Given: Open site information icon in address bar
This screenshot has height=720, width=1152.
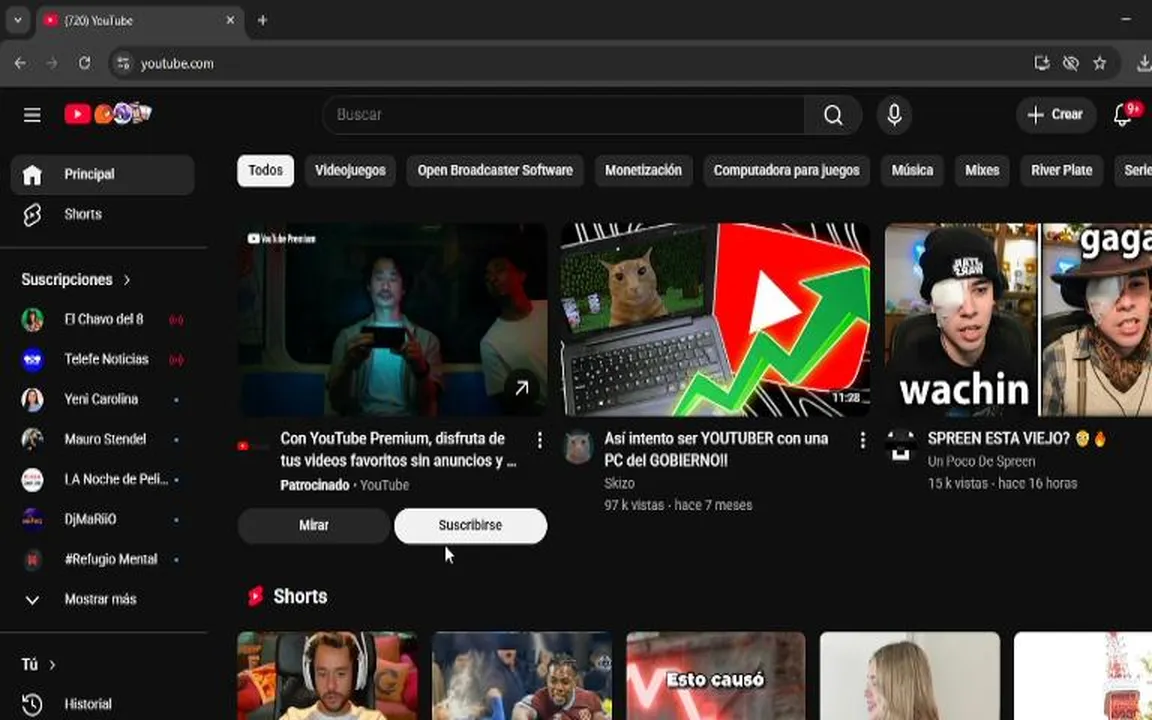Looking at the screenshot, I should coord(123,64).
